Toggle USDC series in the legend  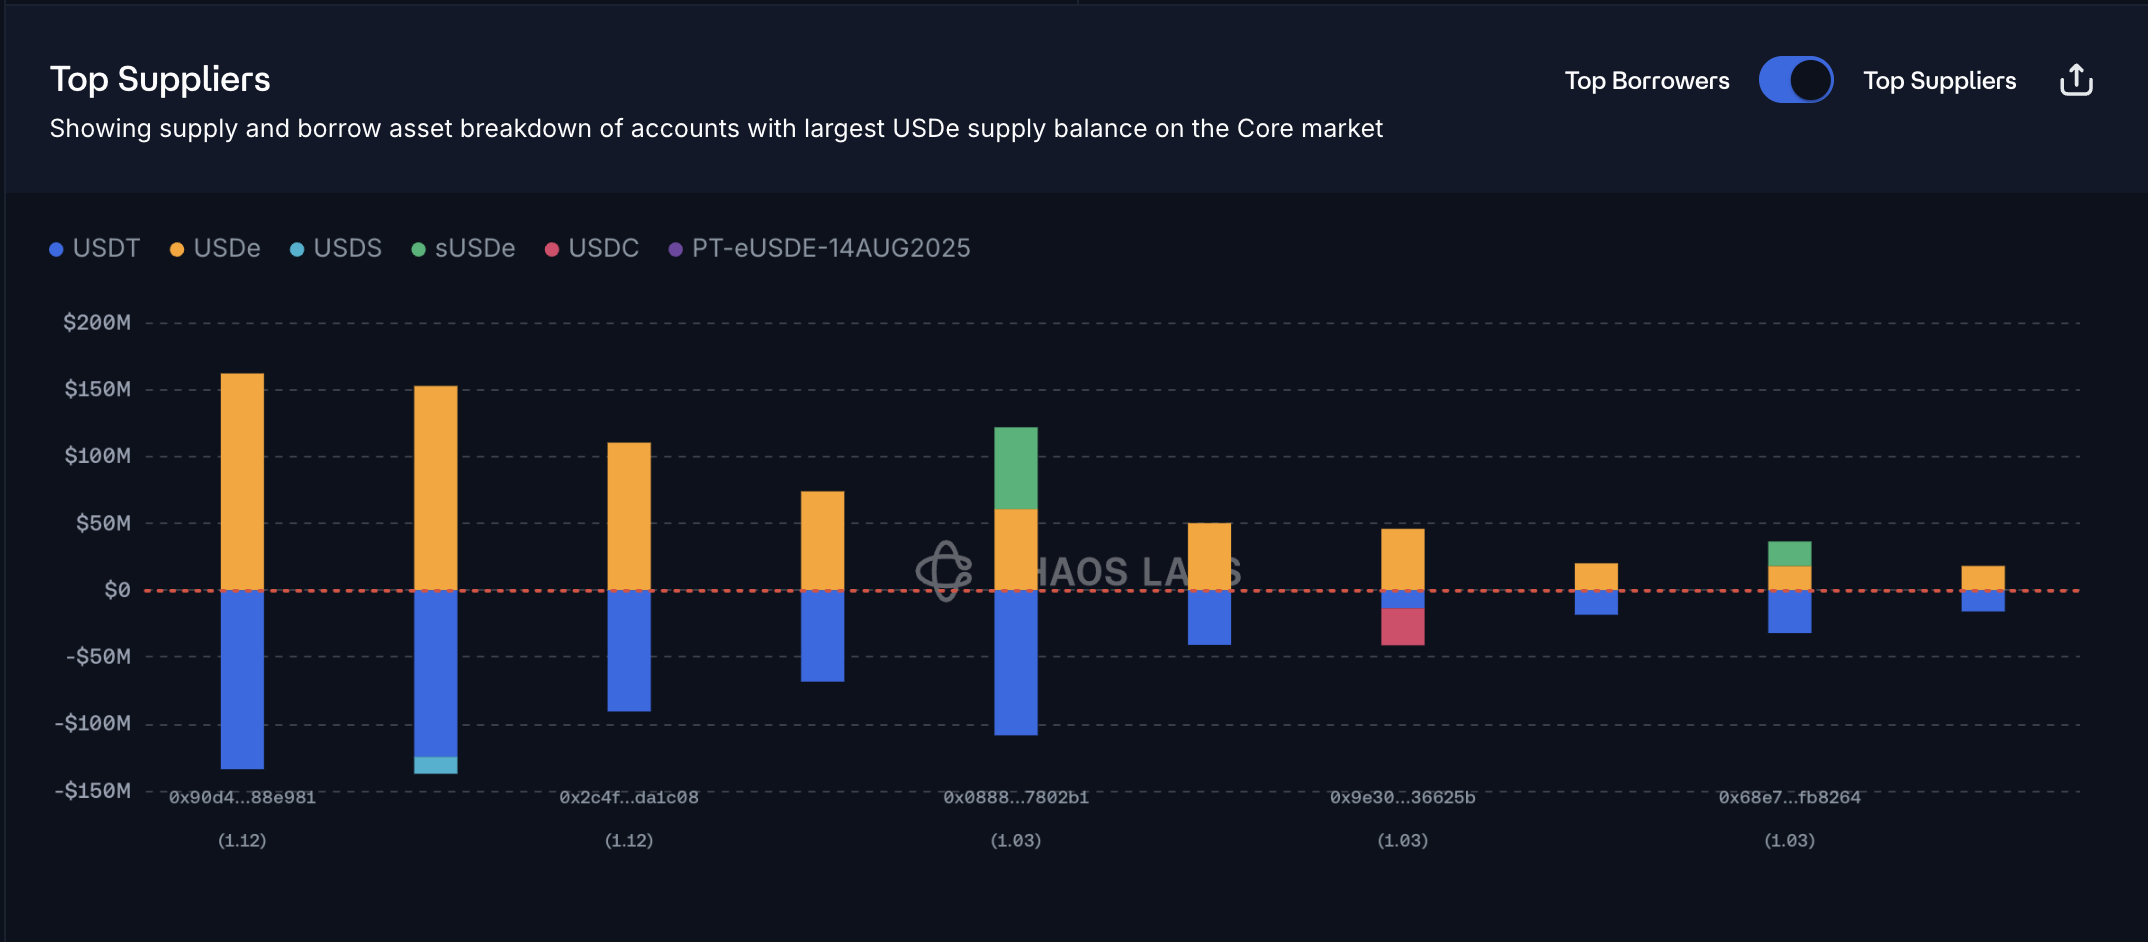603,248
